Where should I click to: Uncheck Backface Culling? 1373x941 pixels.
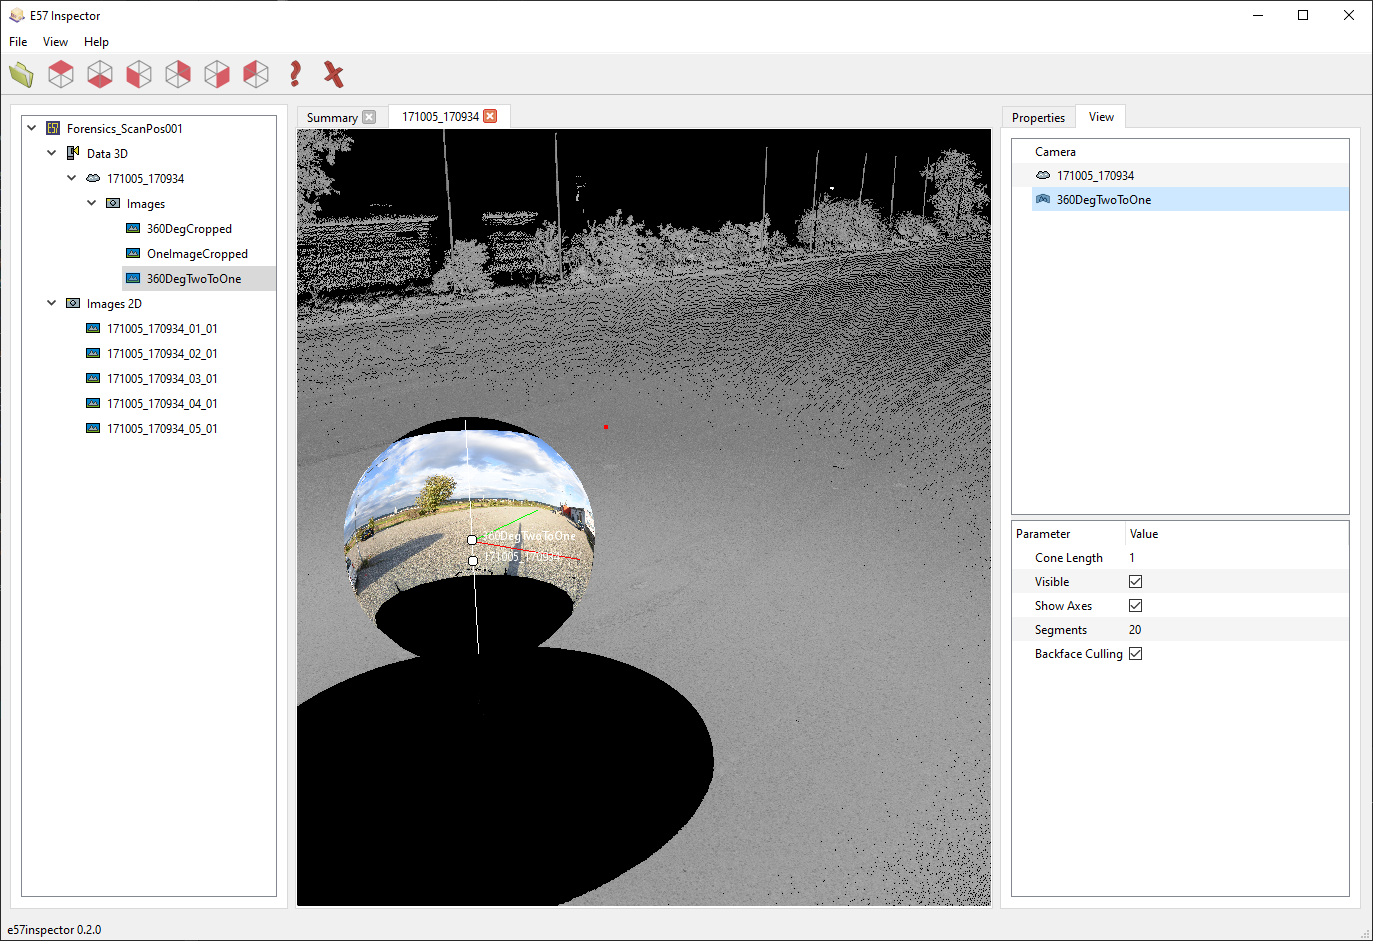click(x=1135, y=654)
